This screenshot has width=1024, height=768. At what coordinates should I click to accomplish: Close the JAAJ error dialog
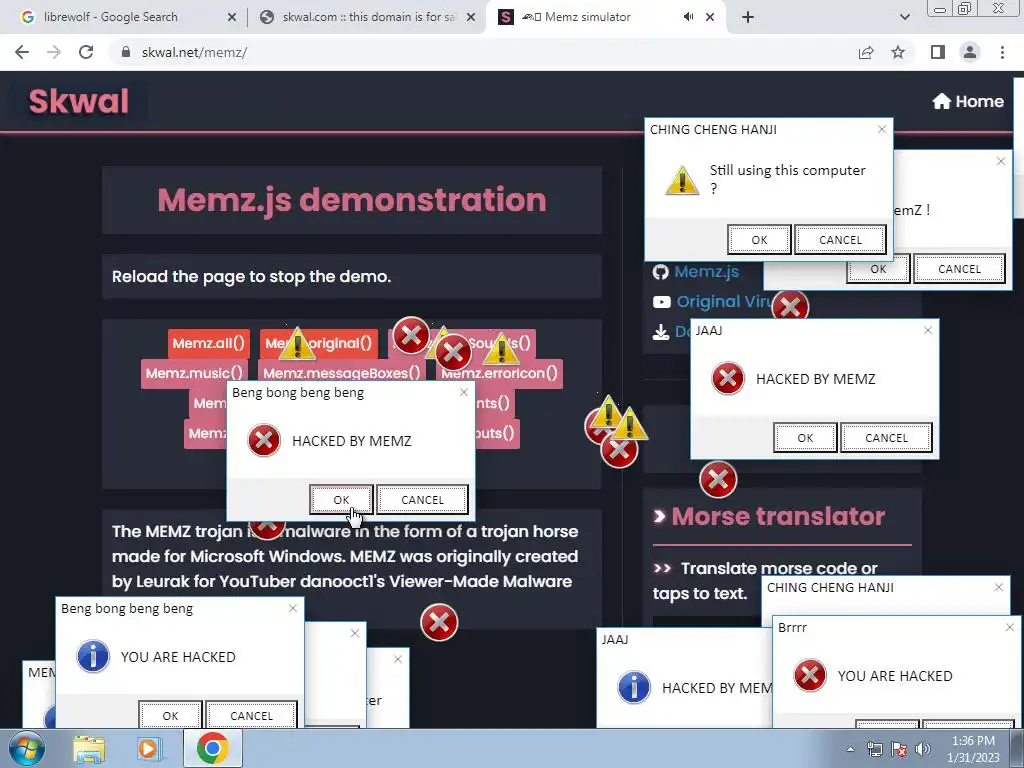click(x=928, y=330)
